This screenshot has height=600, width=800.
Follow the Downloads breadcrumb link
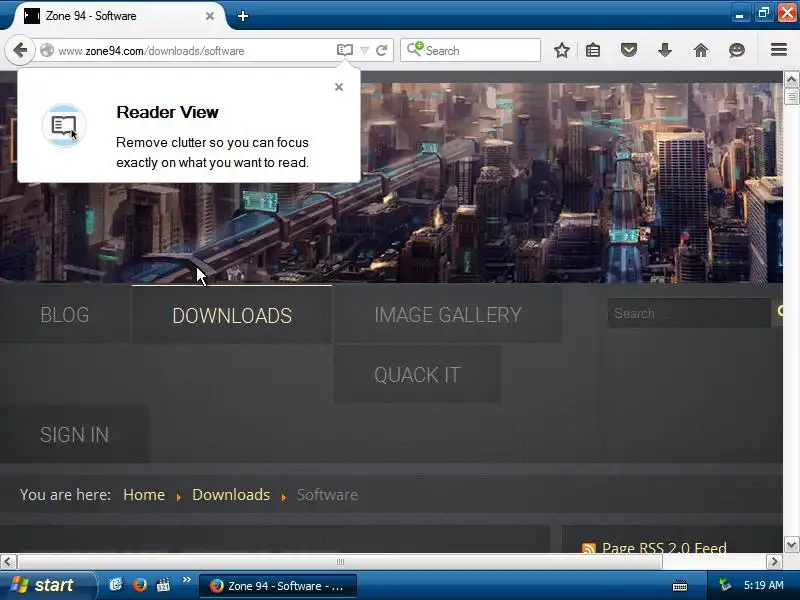click(x=231, y=494)
